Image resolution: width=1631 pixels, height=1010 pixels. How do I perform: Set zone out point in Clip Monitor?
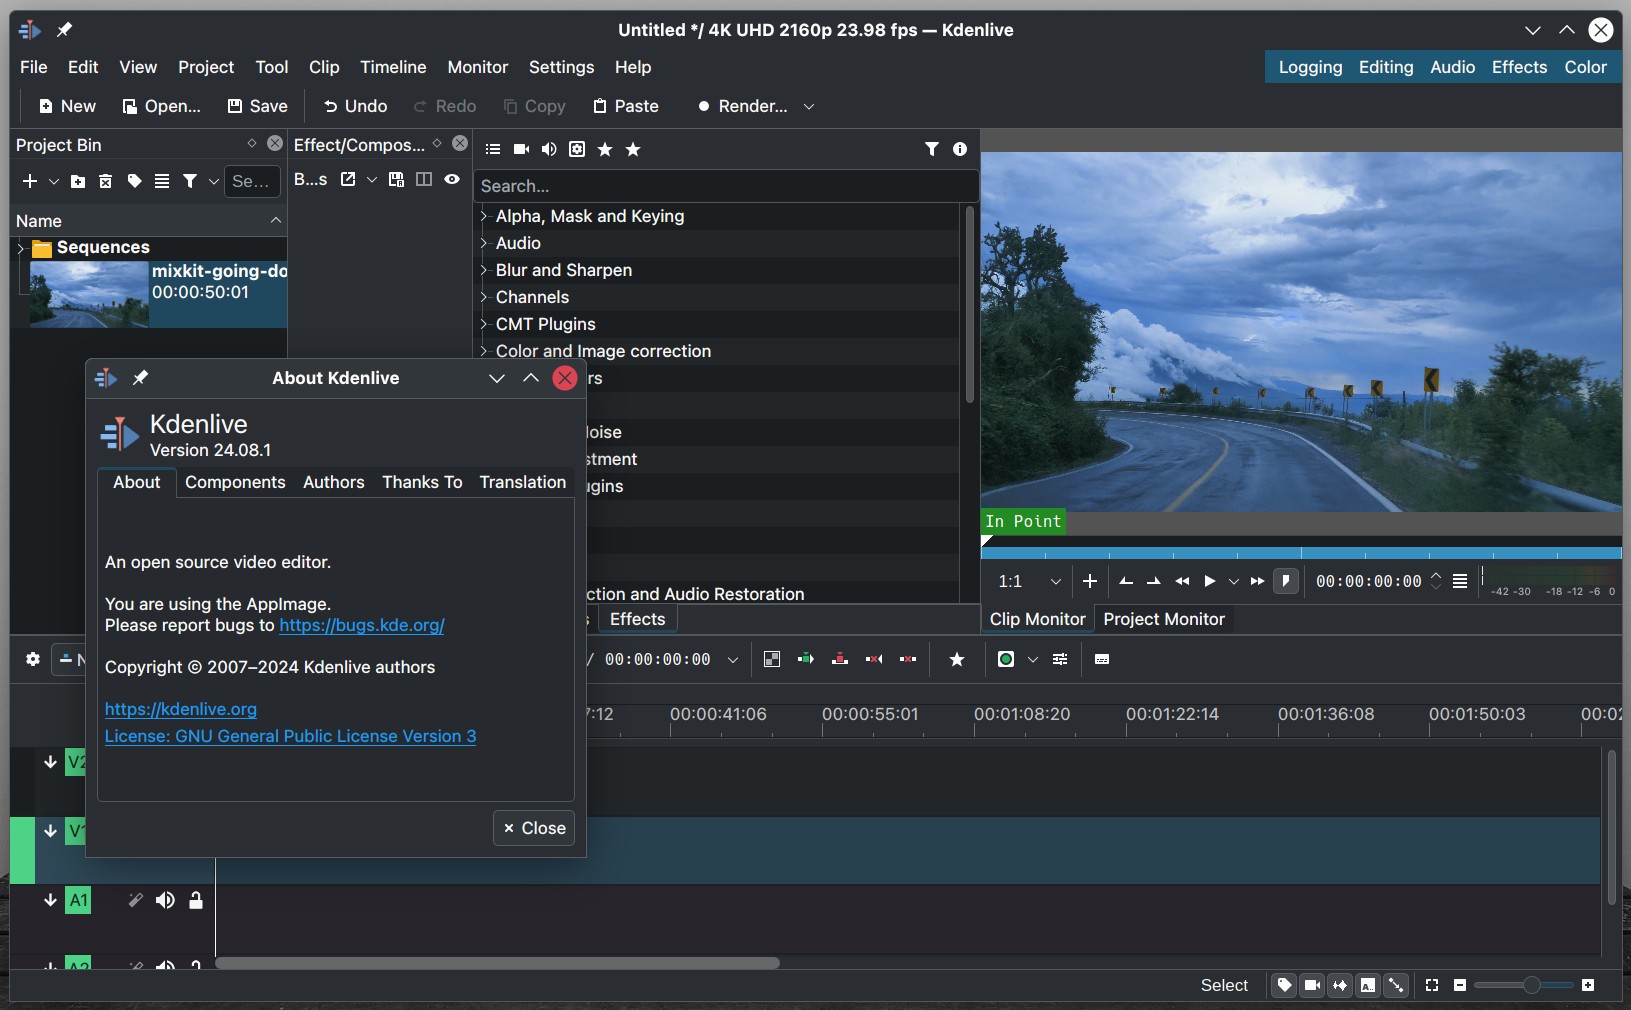1154,581
